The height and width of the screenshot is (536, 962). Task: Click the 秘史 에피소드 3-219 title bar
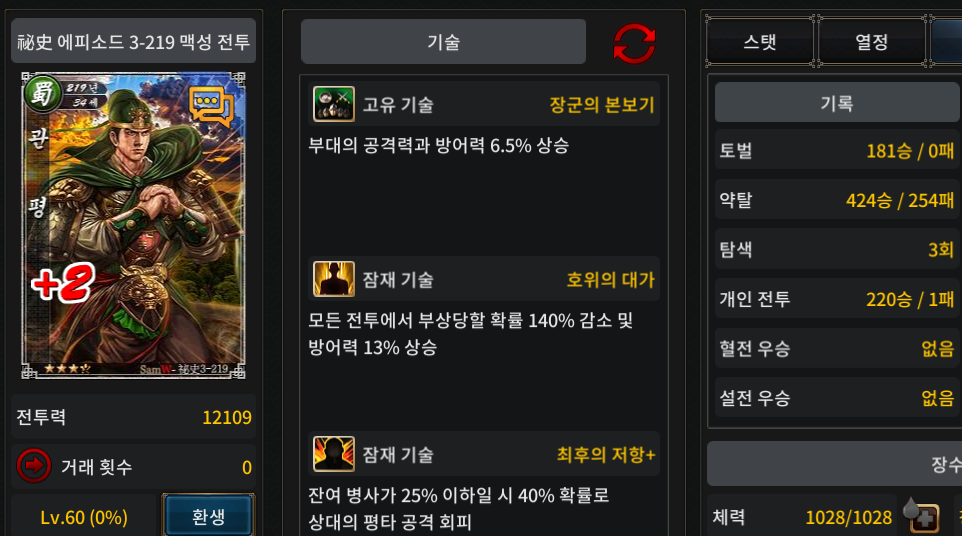134,41
